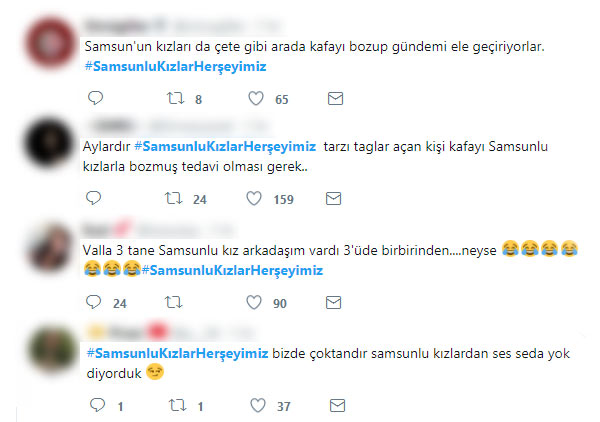Open hashtag starting the last tweet
The height and width of the screenshot is (422, 600).
177,353
